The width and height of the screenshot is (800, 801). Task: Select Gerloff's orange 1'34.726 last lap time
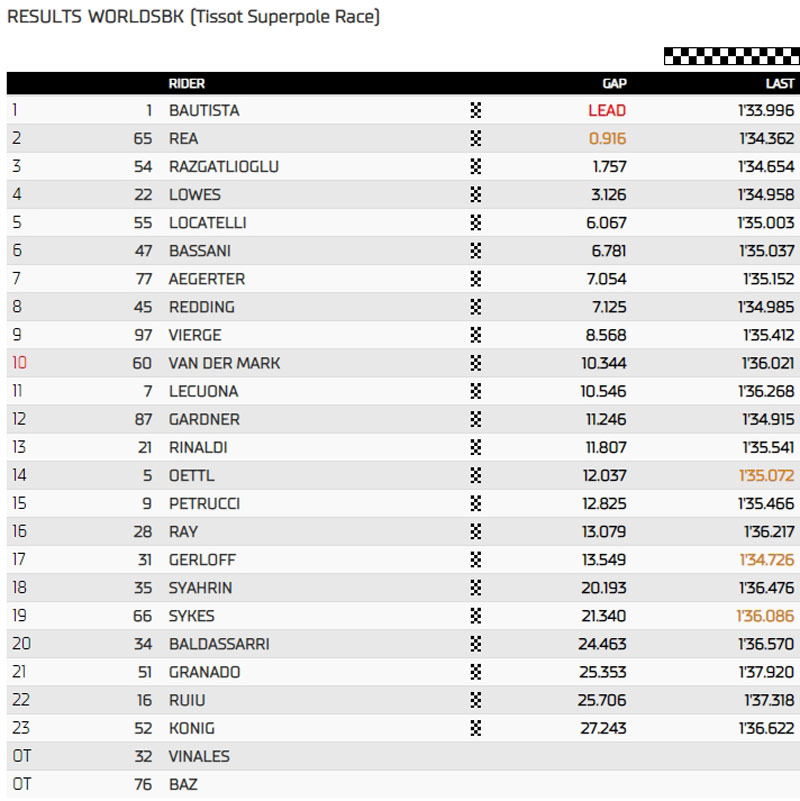click(x=767, y=560)
